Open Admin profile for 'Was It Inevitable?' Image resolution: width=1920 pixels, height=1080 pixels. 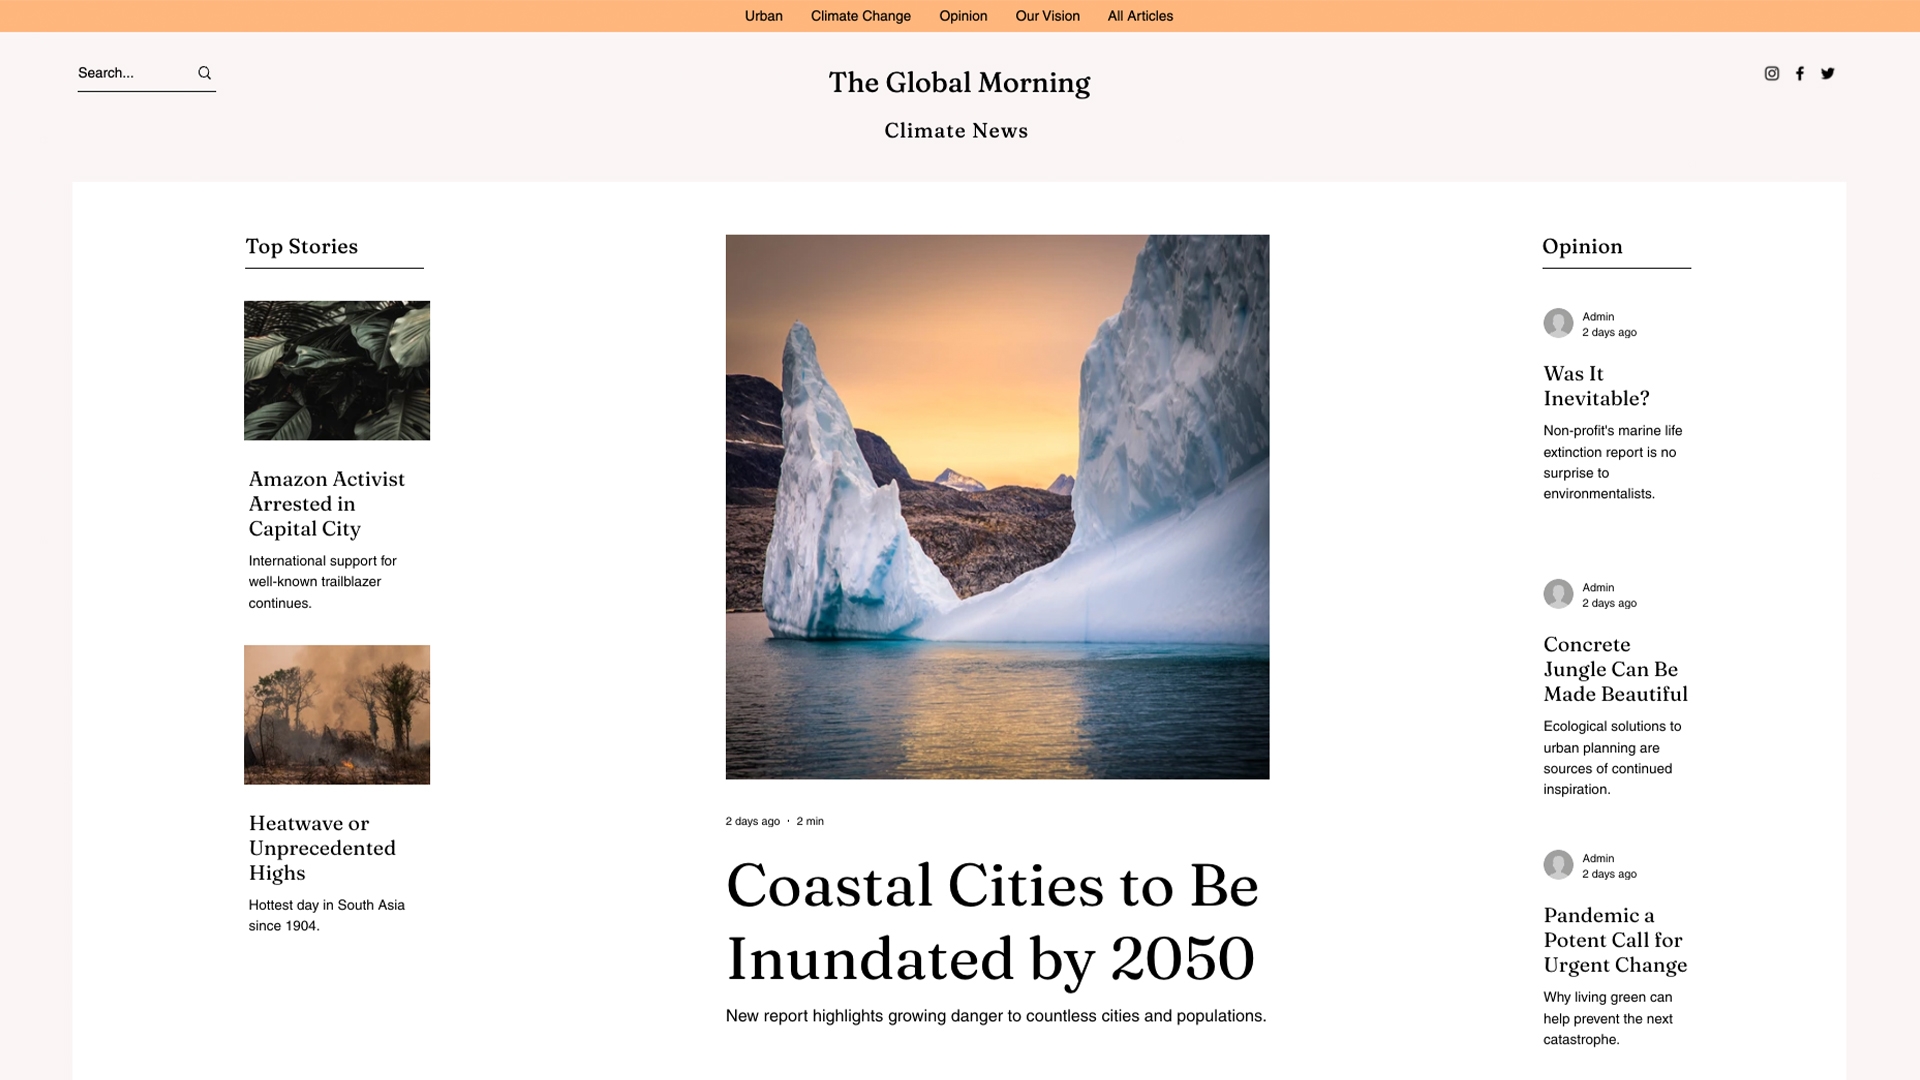coord(1557,322)
